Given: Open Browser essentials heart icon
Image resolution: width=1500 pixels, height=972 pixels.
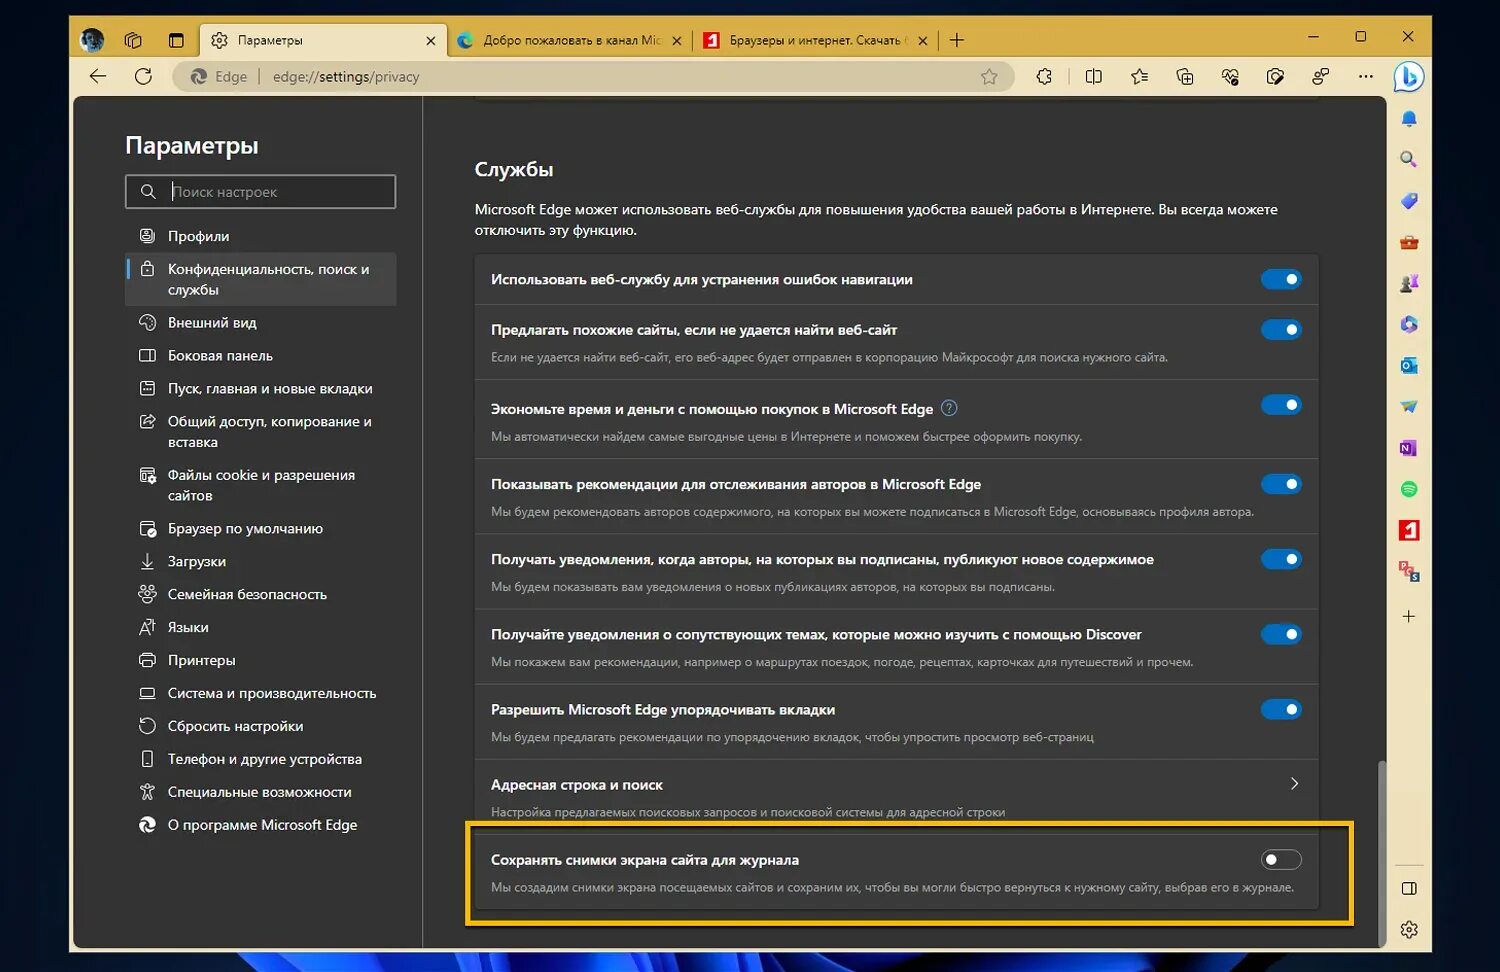Looking at the screenshot, I should 1230,76.
